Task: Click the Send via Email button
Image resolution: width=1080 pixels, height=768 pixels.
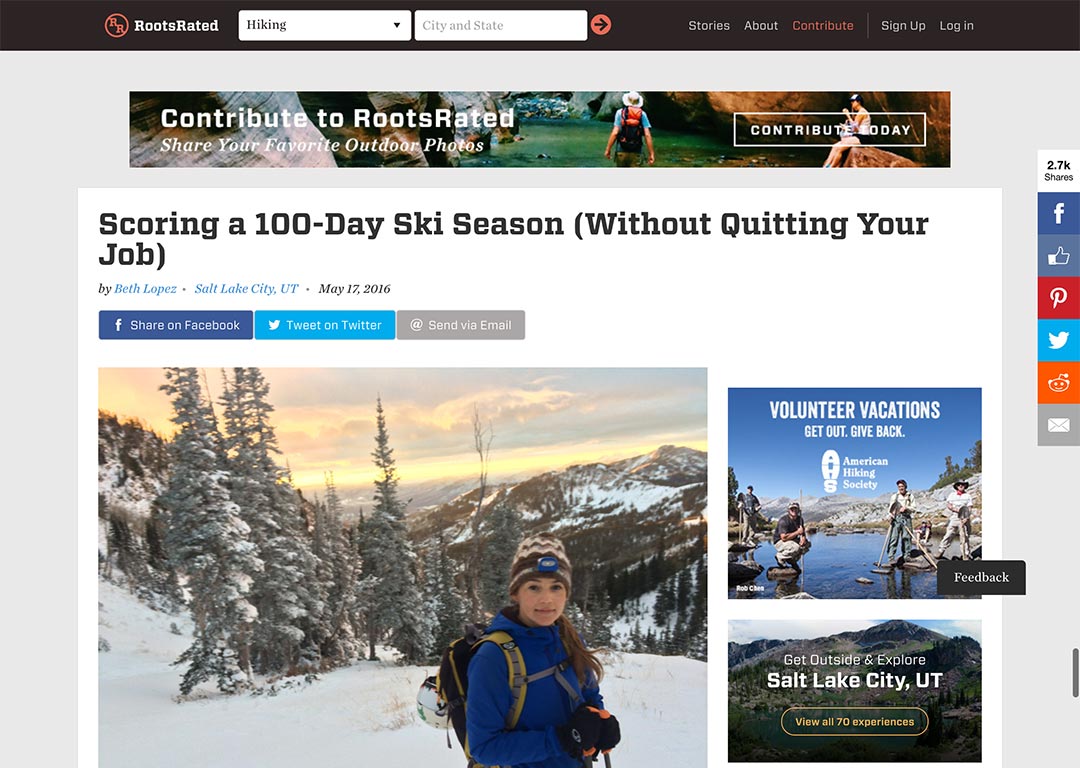Action: point(461,325)
